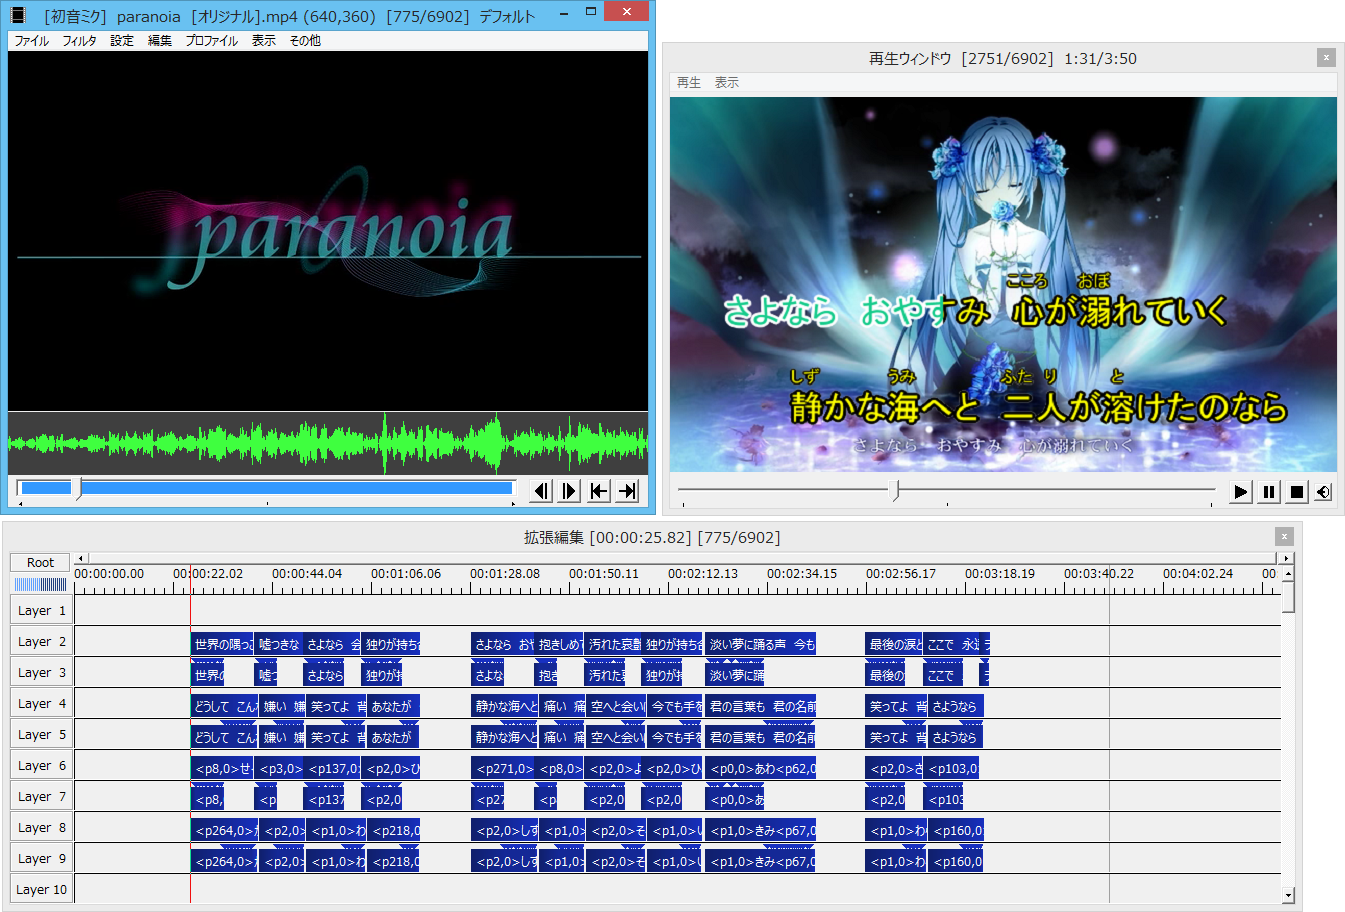Click the timeline vertical scroll-down arrow
1345x912 pixels.
click(x=1288, y=896)
